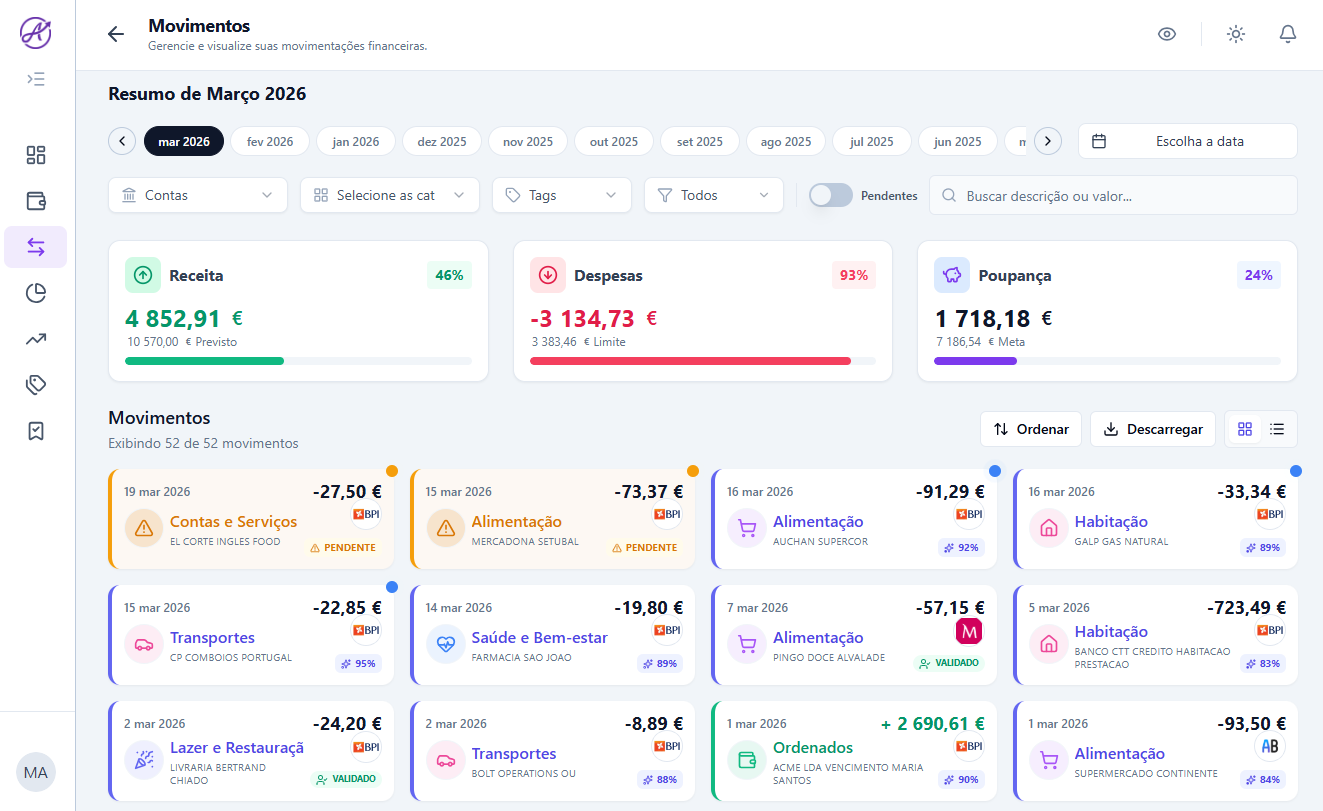Open notifications via the bell icon
Screen dimensions: 1323x811
[x=1288, y=33]
